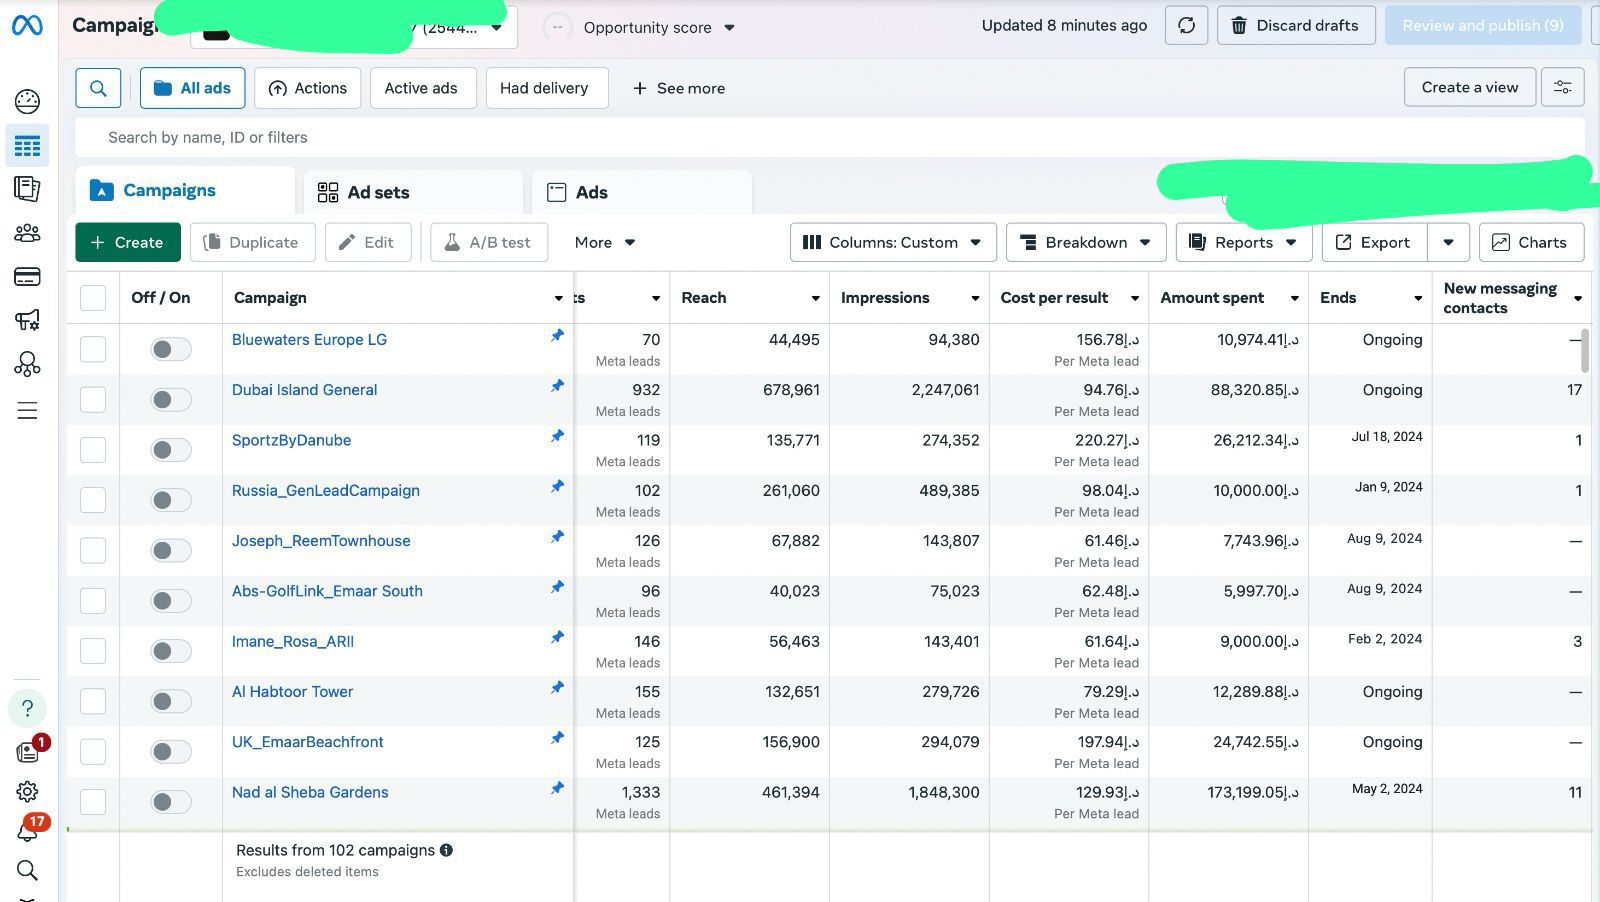Open Events Manager icon in sidebar
The image size is (1600, 902).
27,364
